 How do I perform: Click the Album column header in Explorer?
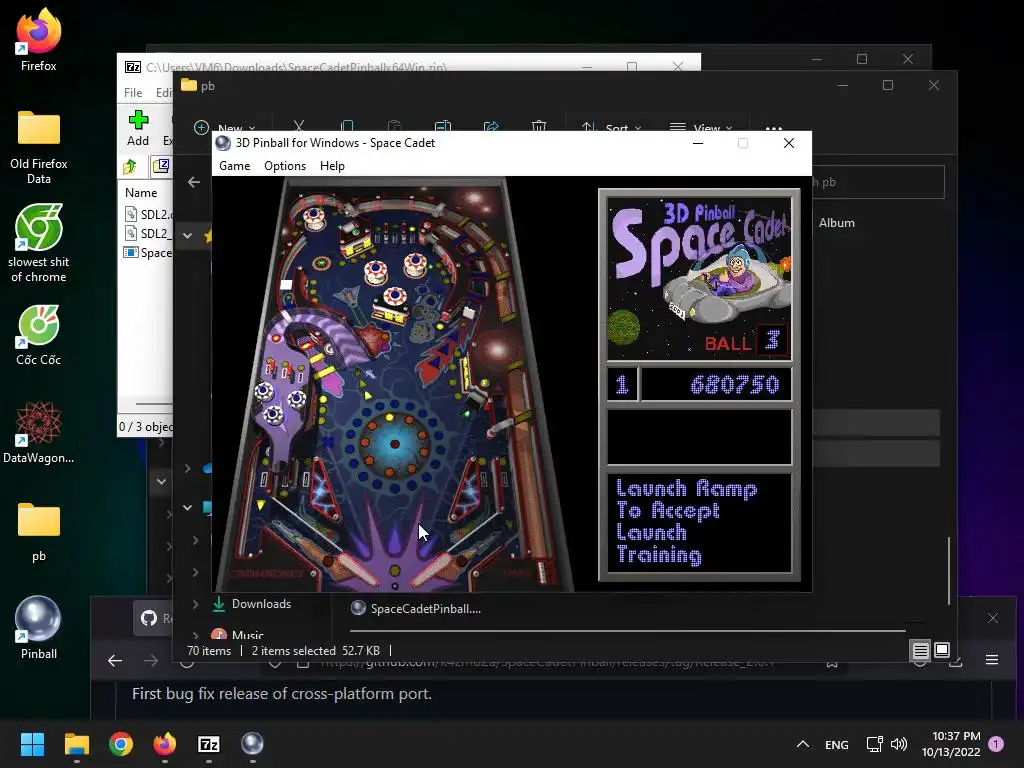[837, 223]
